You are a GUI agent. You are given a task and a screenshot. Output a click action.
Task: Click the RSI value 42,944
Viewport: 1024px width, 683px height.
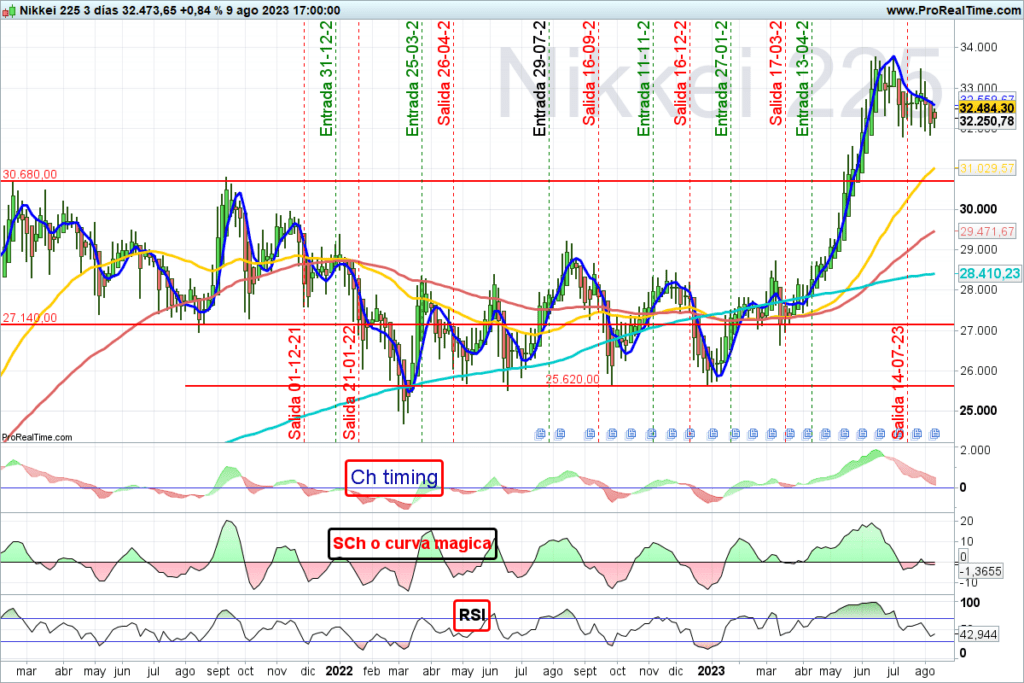pyautogui.click(x=978, y=634)
